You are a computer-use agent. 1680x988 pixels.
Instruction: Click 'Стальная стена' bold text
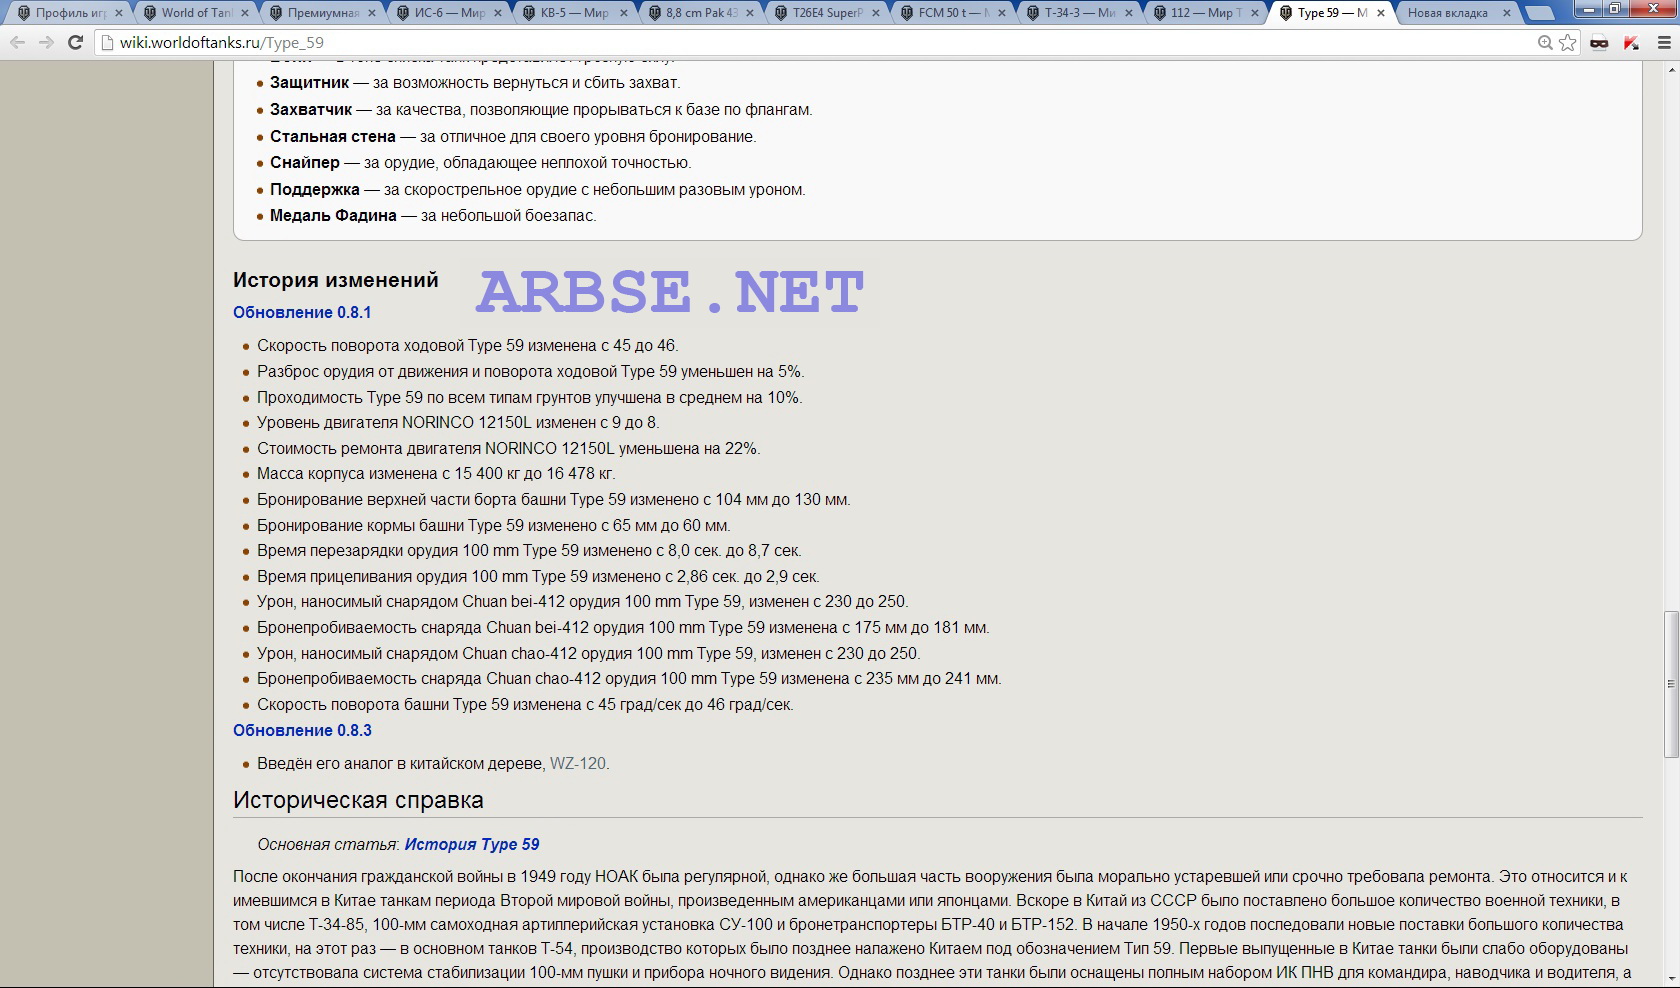[x=332, y=136]
